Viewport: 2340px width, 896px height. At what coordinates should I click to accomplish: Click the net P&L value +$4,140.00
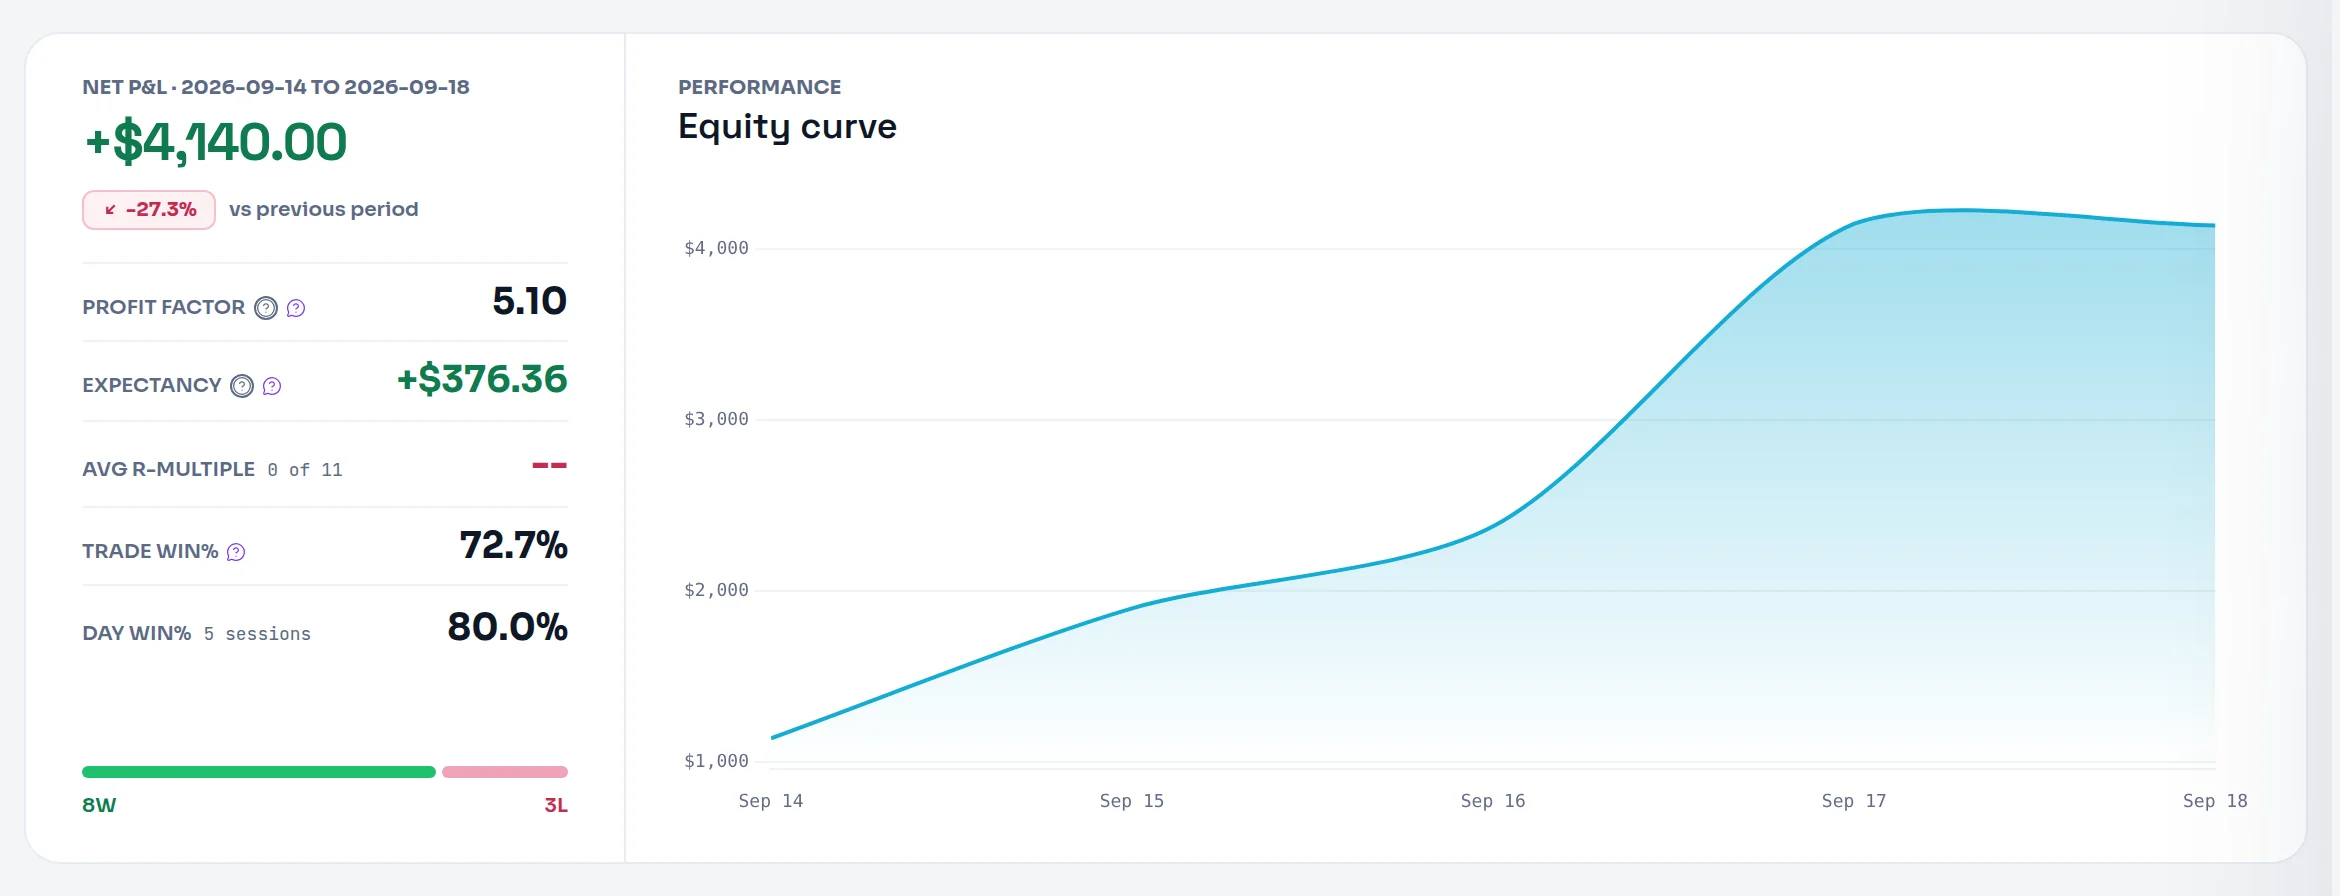click(x=216, y=141)
